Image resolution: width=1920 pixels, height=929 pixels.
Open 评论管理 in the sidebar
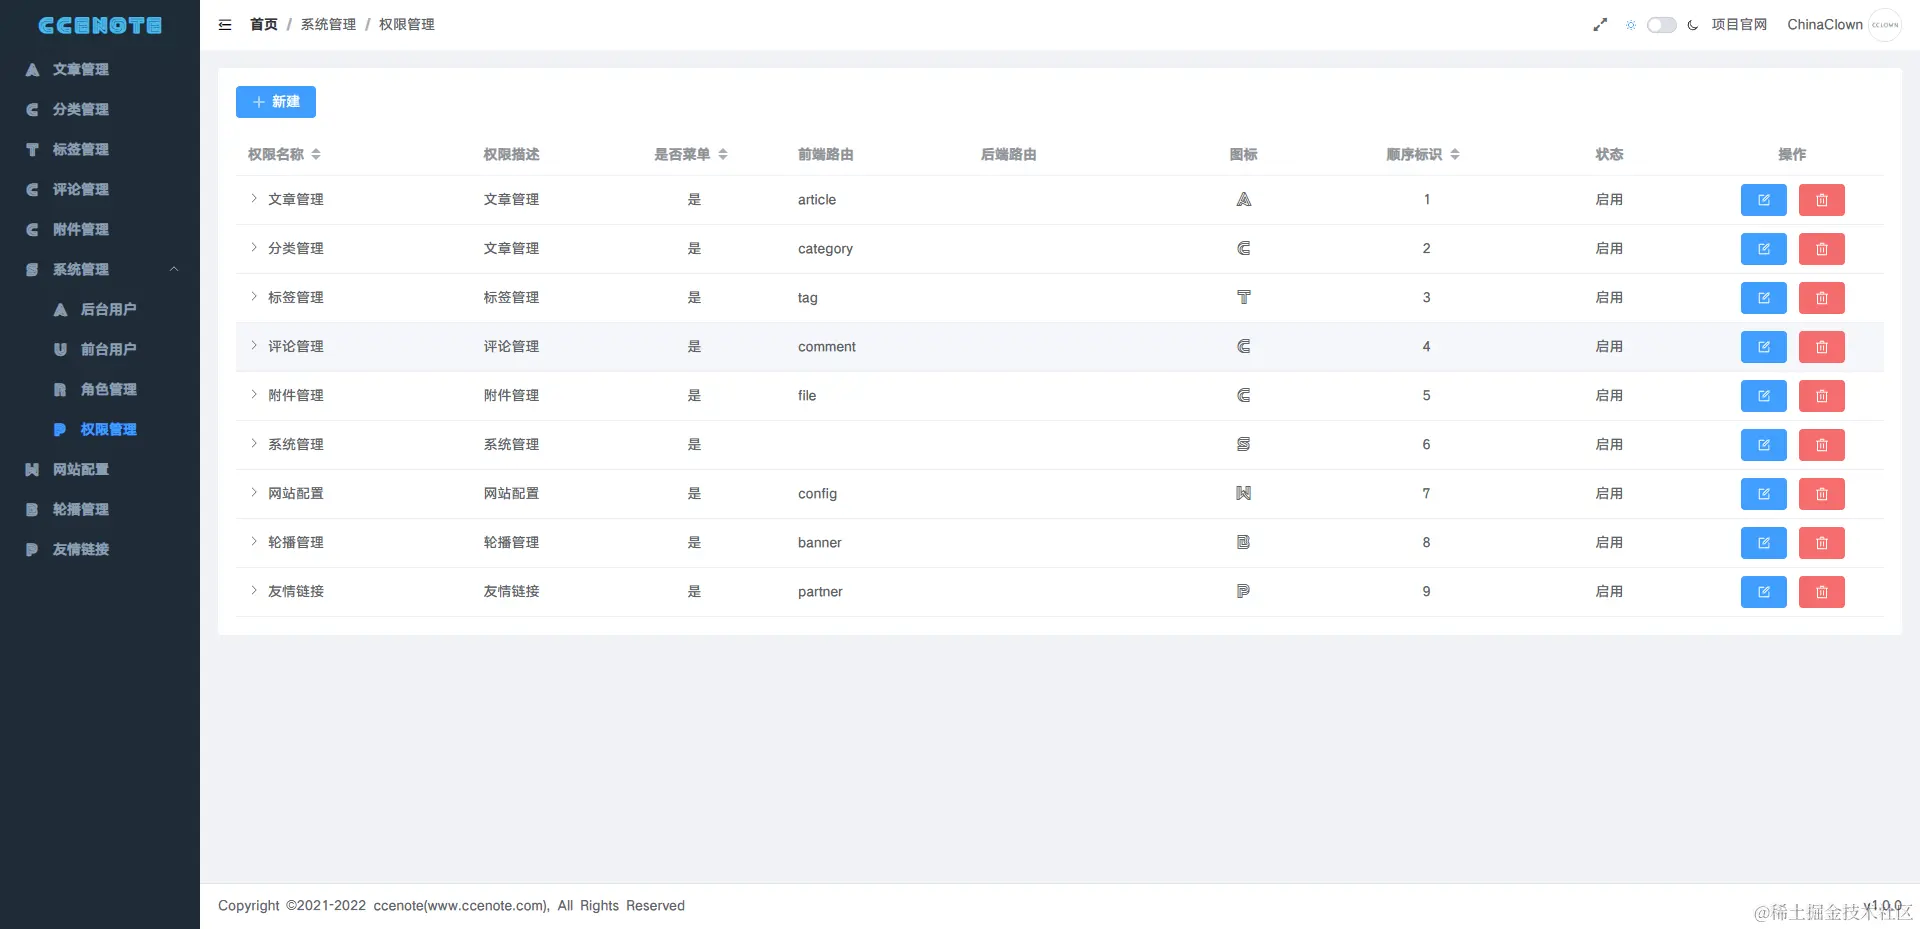100,189
